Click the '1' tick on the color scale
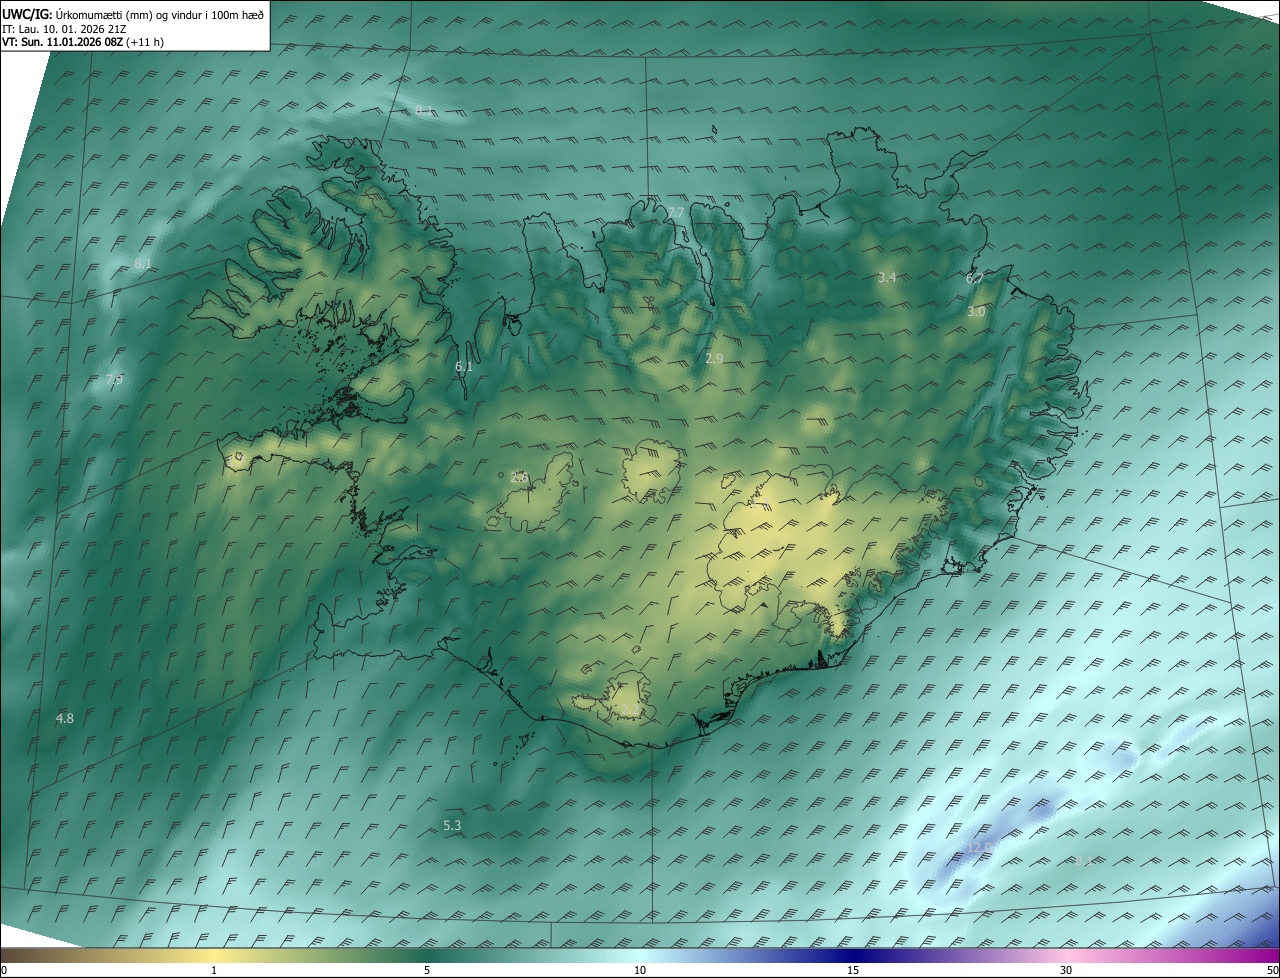This screenshot has height=978, width=1280. [214, 970]
